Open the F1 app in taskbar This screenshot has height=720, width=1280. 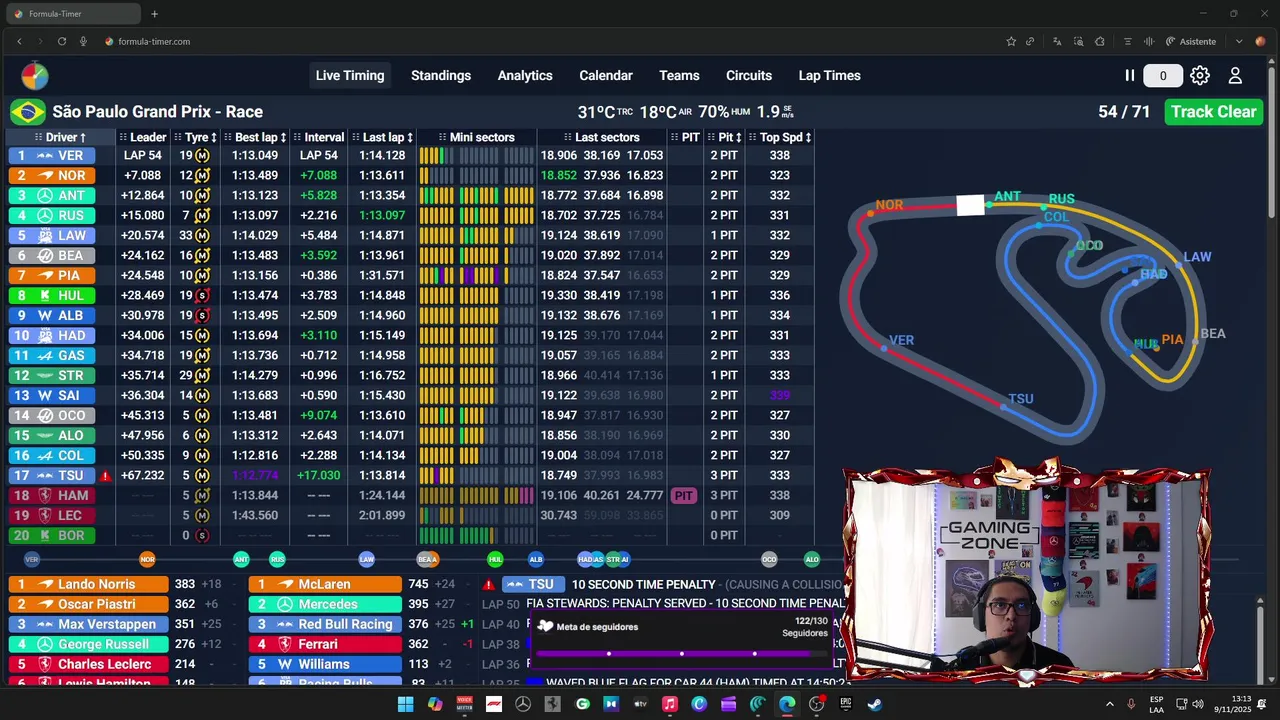[494, 704]
